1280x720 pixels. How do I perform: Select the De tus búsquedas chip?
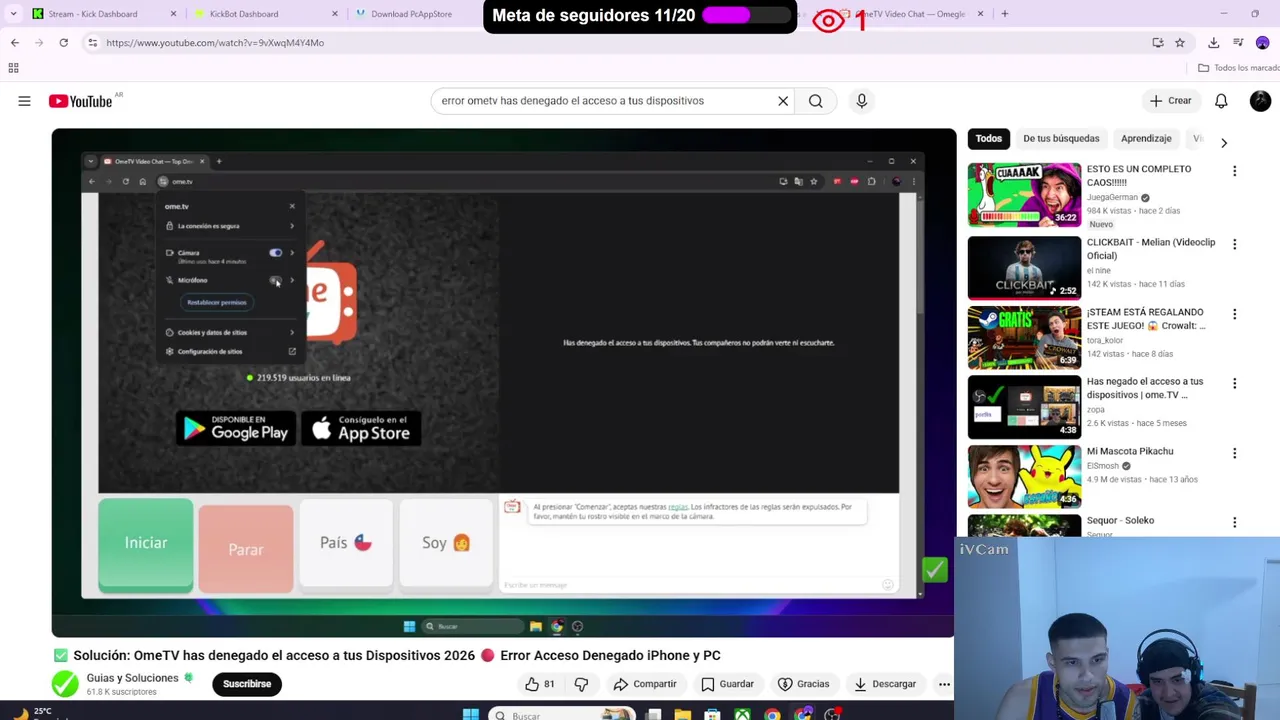coord(1061,138)
